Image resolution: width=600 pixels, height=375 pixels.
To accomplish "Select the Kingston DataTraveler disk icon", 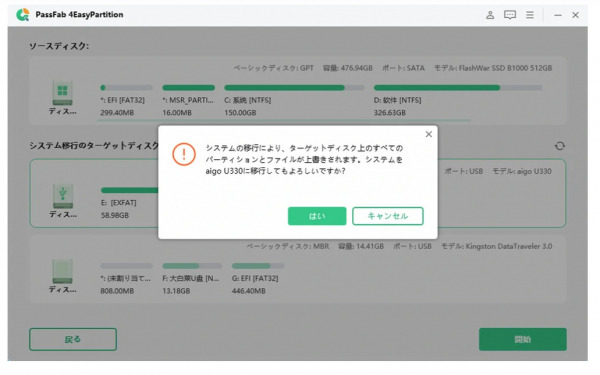I will (x=62, y=271).
